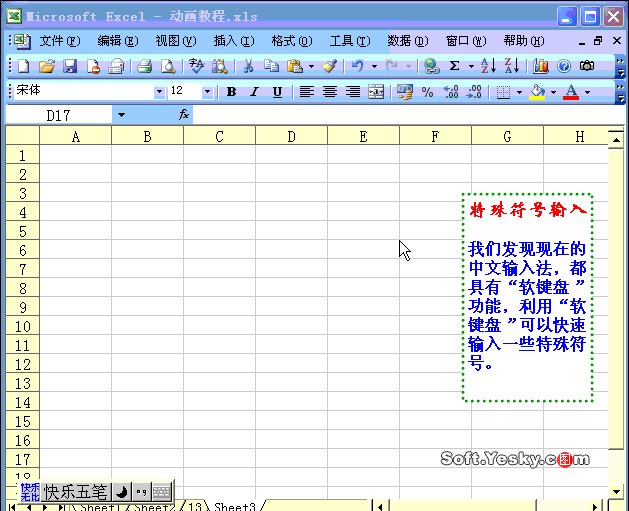This screenshot has width=629, height=511.
Task: Toggle the IME soft keyboard button
Action: (162, 491)
